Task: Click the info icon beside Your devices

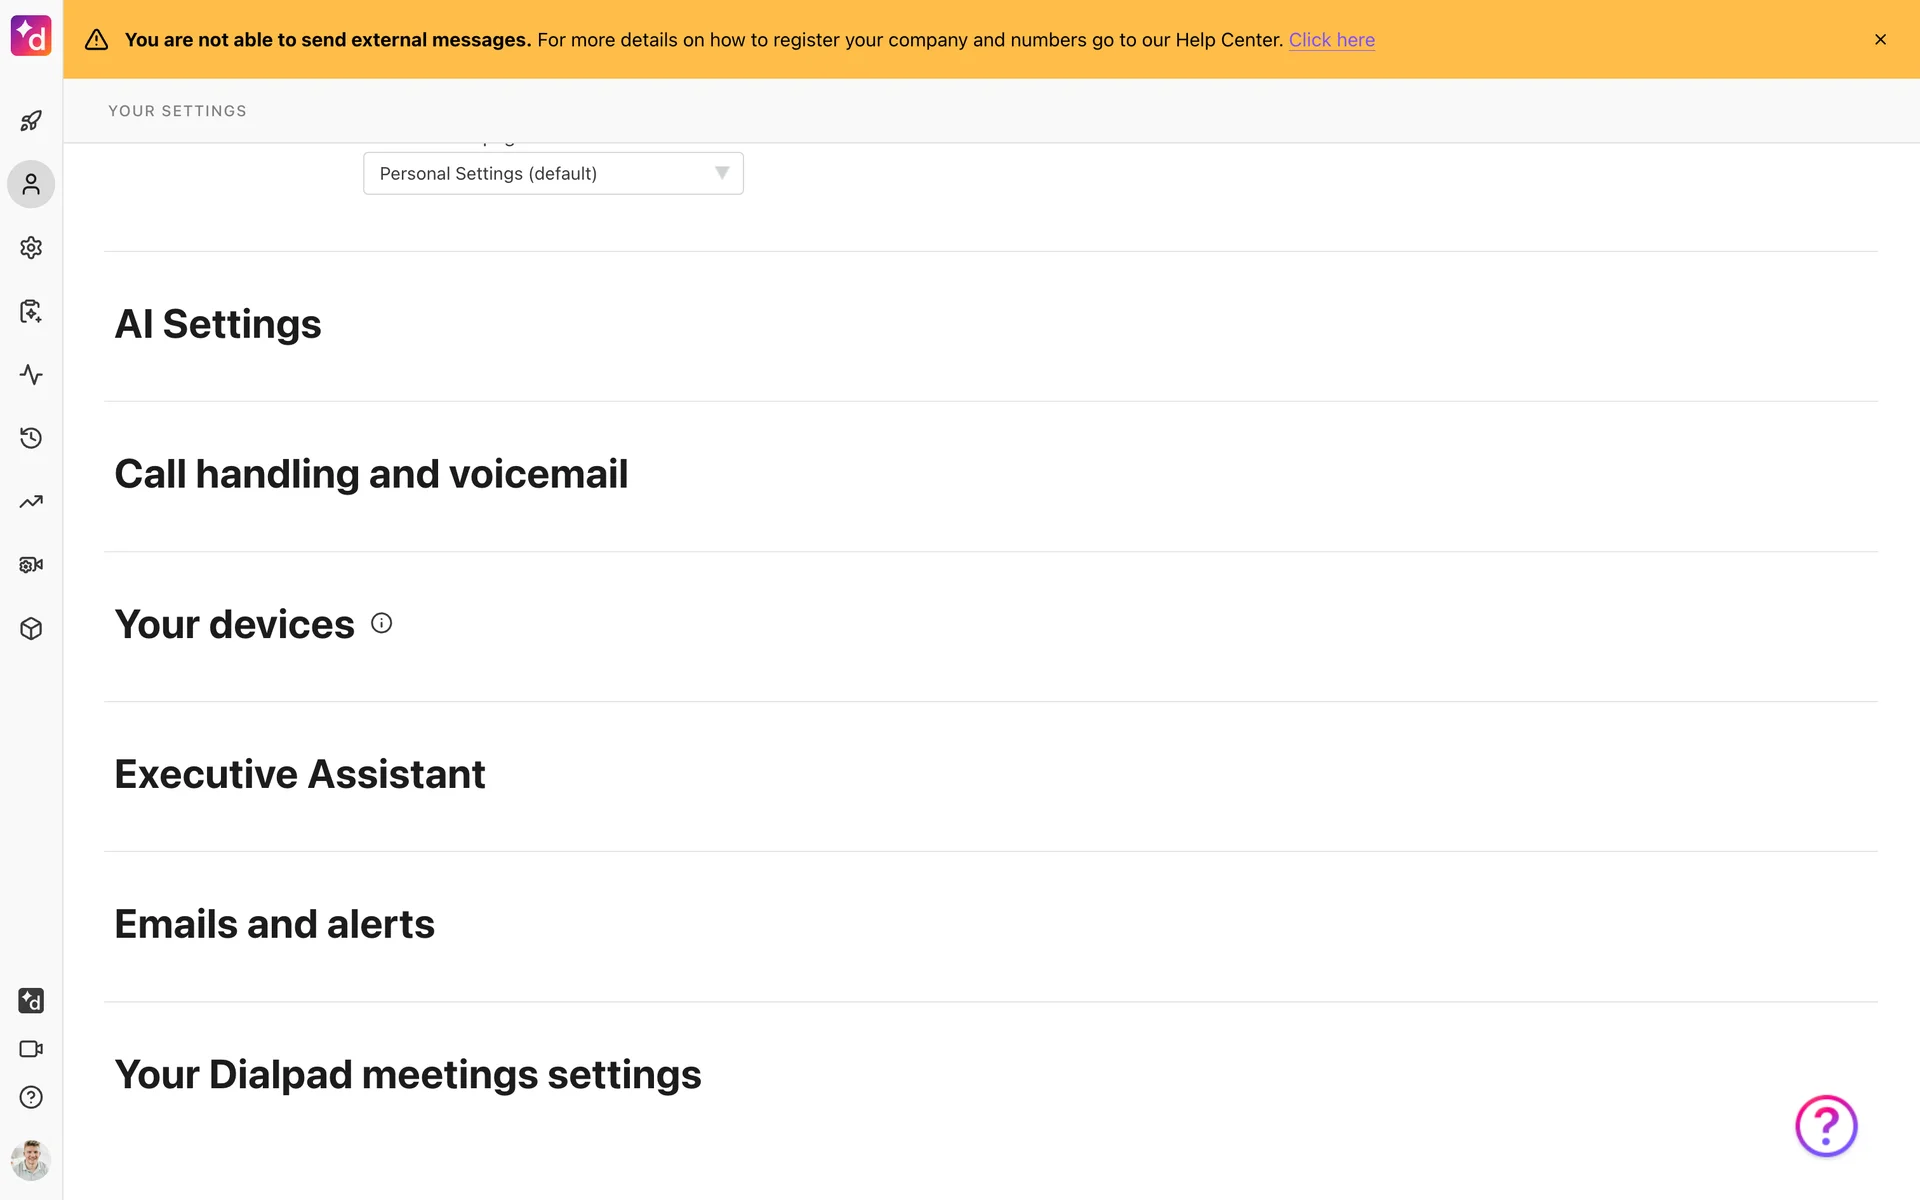Action: [381, 624]
